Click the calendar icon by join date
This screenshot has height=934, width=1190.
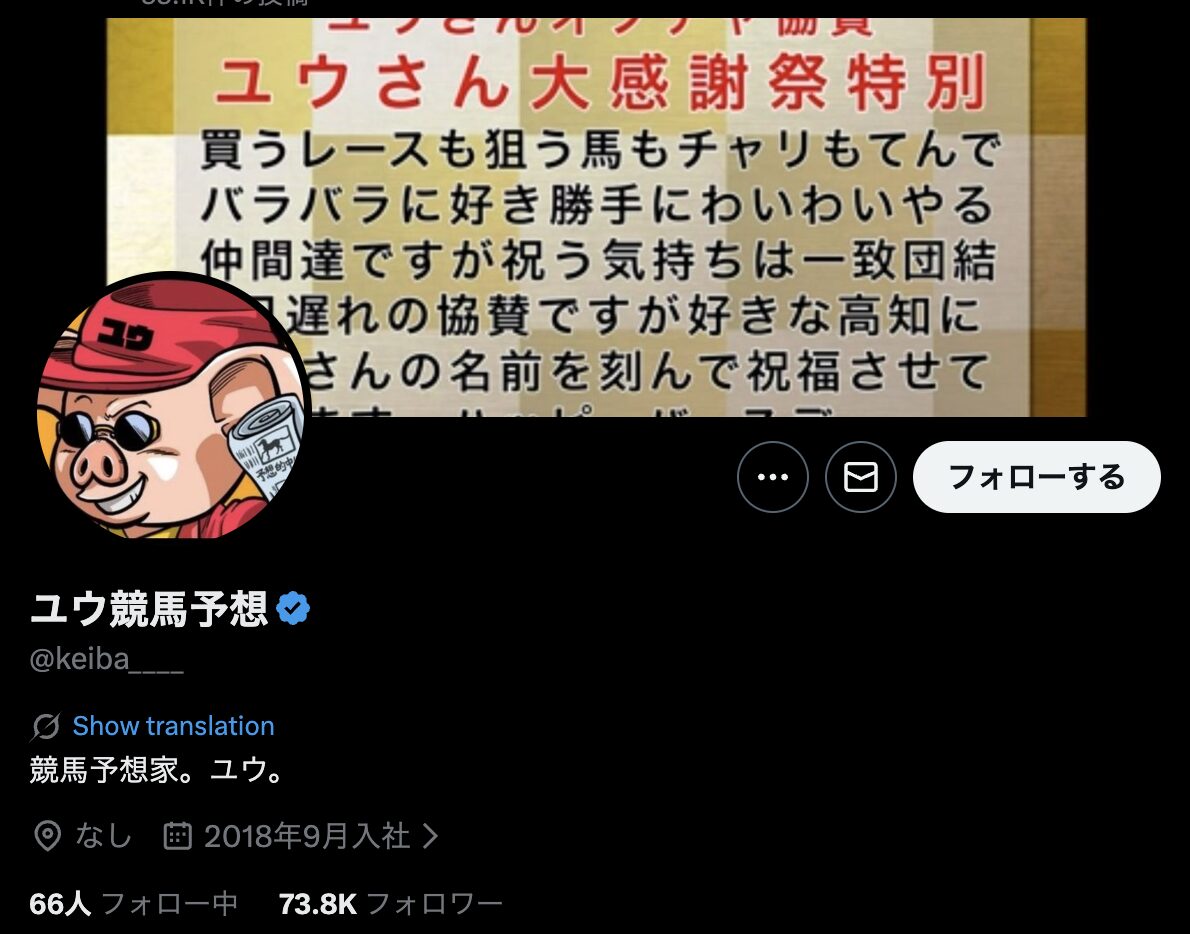(x=178, y=835)
